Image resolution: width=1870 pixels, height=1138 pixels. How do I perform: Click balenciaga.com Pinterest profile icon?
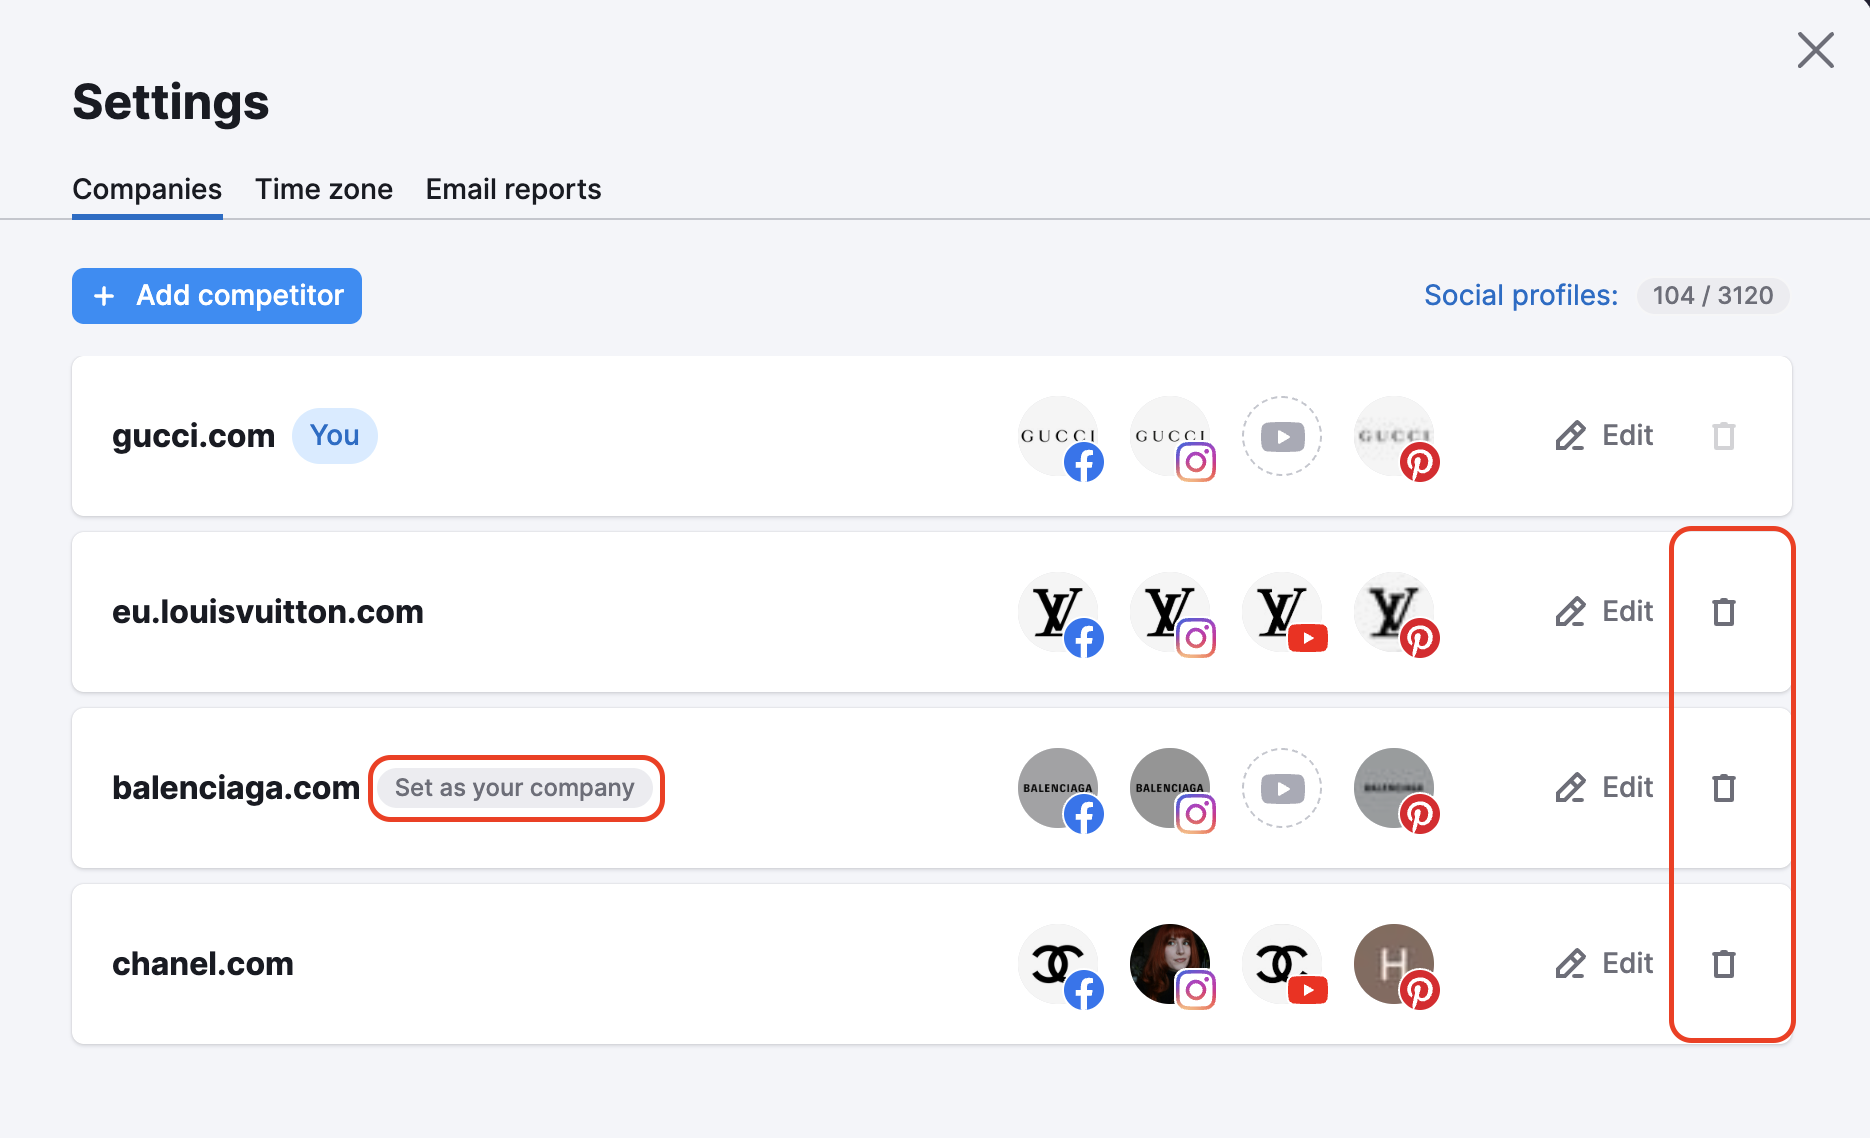pyautogui.click(x=1397, y=789)
